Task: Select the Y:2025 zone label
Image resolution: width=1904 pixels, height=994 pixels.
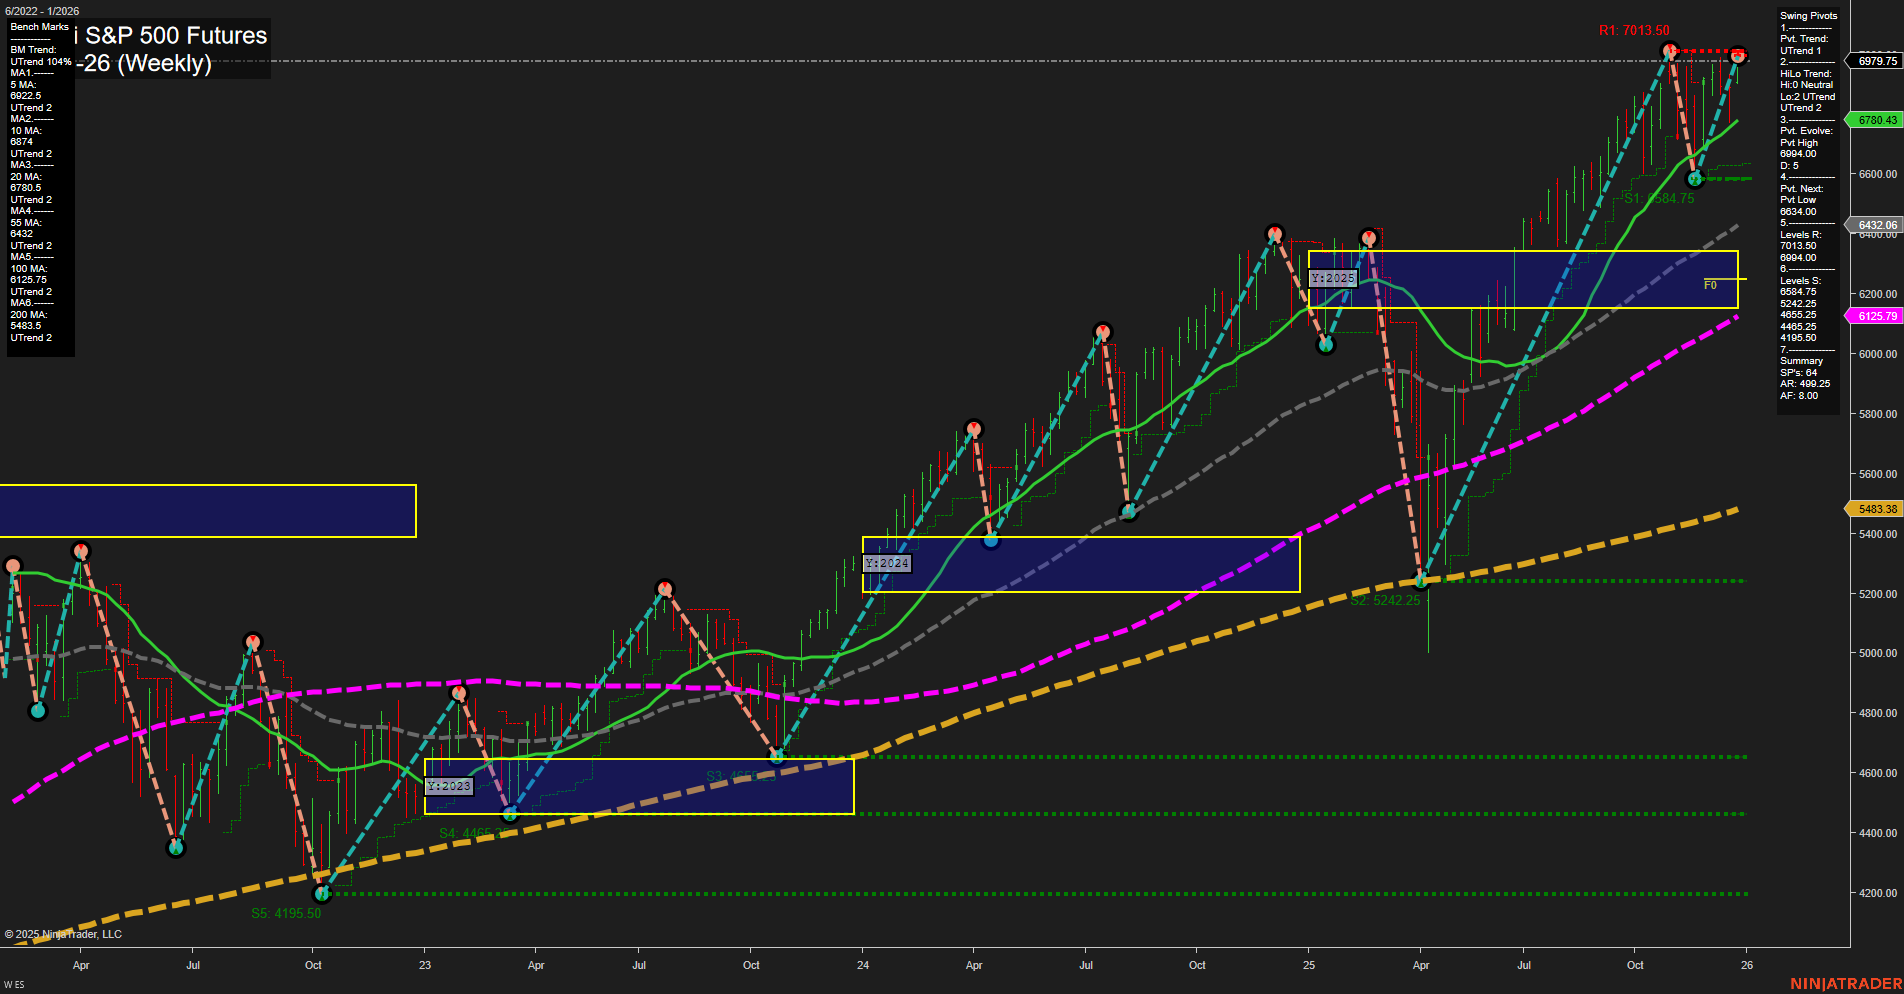Action: (1332, 277)
